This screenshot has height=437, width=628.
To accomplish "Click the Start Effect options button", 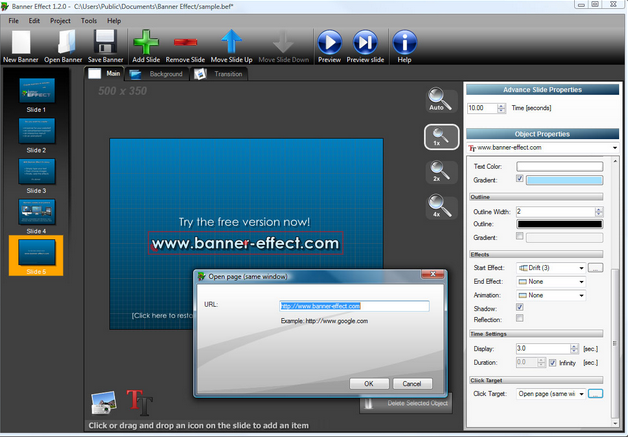I will pyautogui.click(x=596, y=268).
